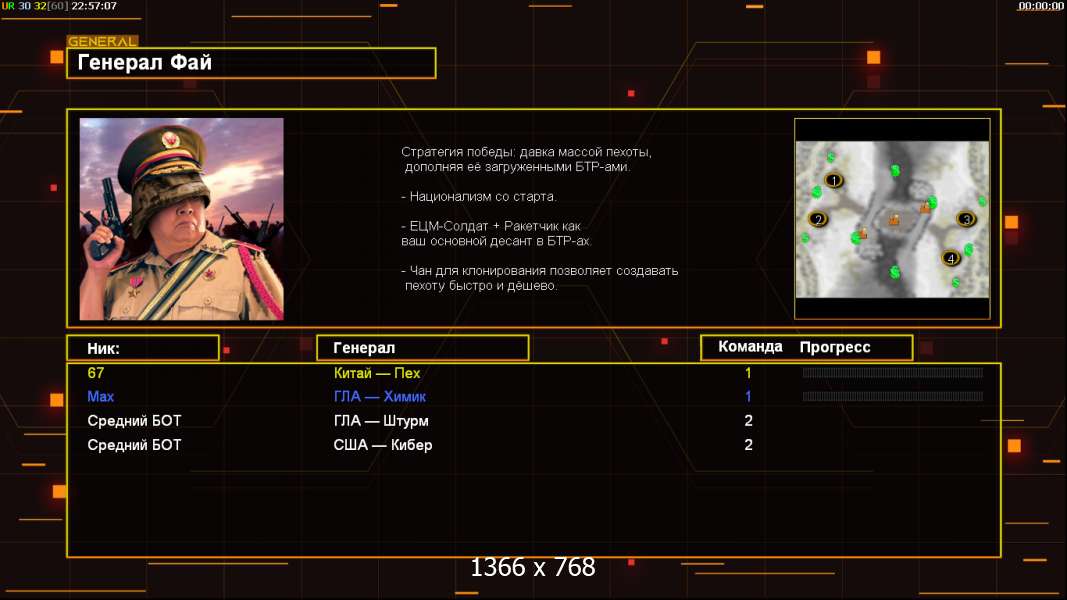The image size is (1067, 600).
Task: Click 'ГЛА — Химик' general entry
Action: pos(380,397)
